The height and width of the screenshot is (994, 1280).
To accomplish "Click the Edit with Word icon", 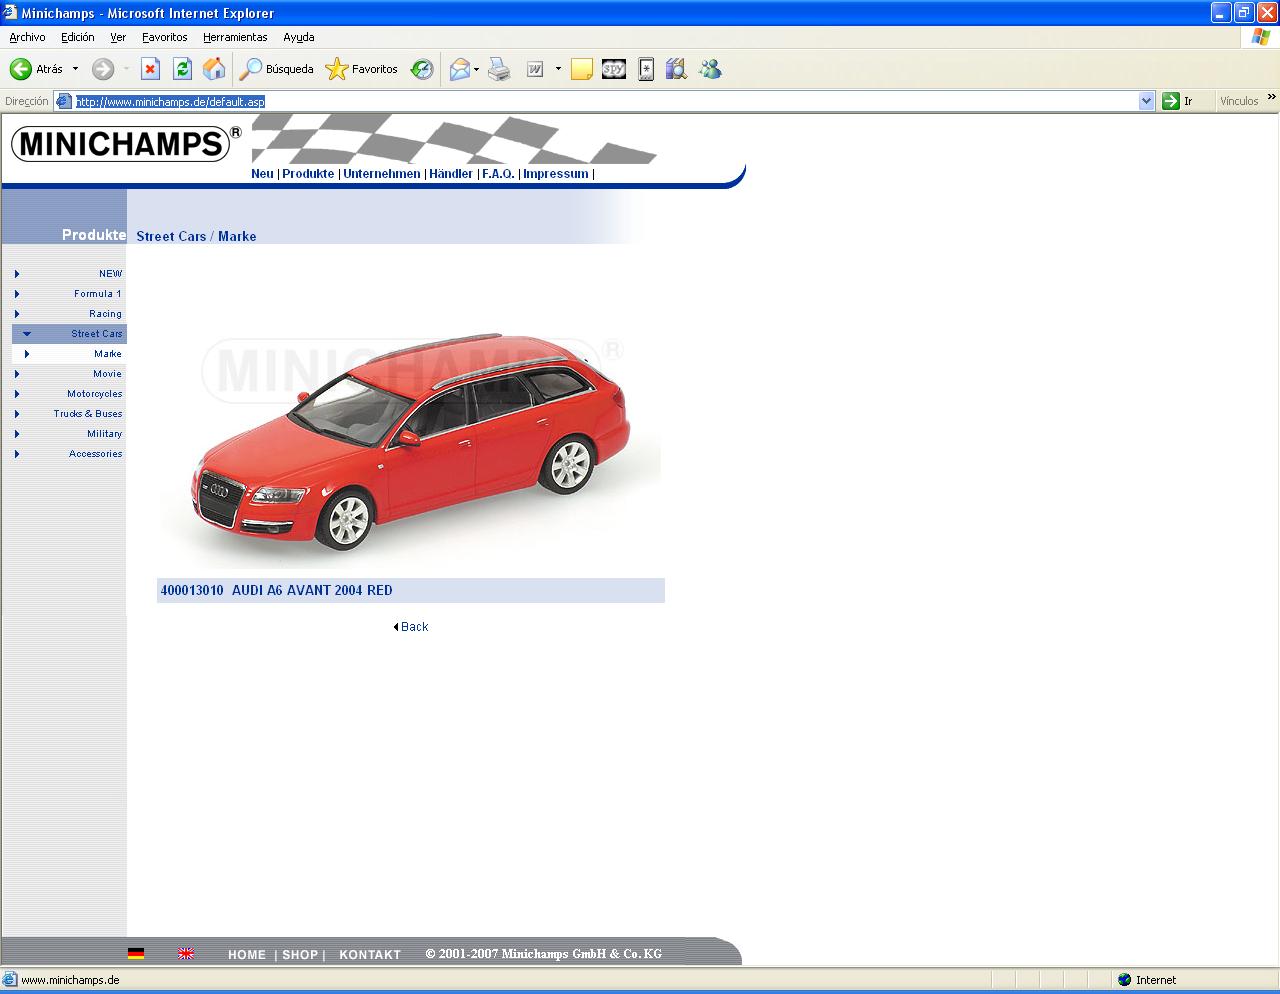I will coord(535,69).
